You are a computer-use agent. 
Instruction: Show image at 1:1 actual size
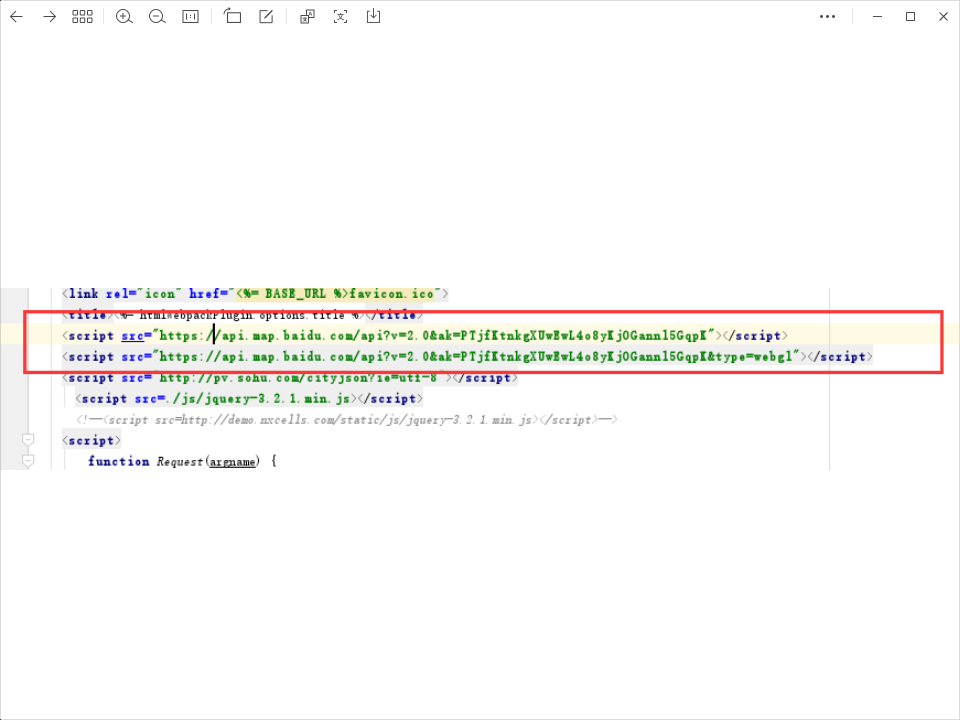(190, 17)
